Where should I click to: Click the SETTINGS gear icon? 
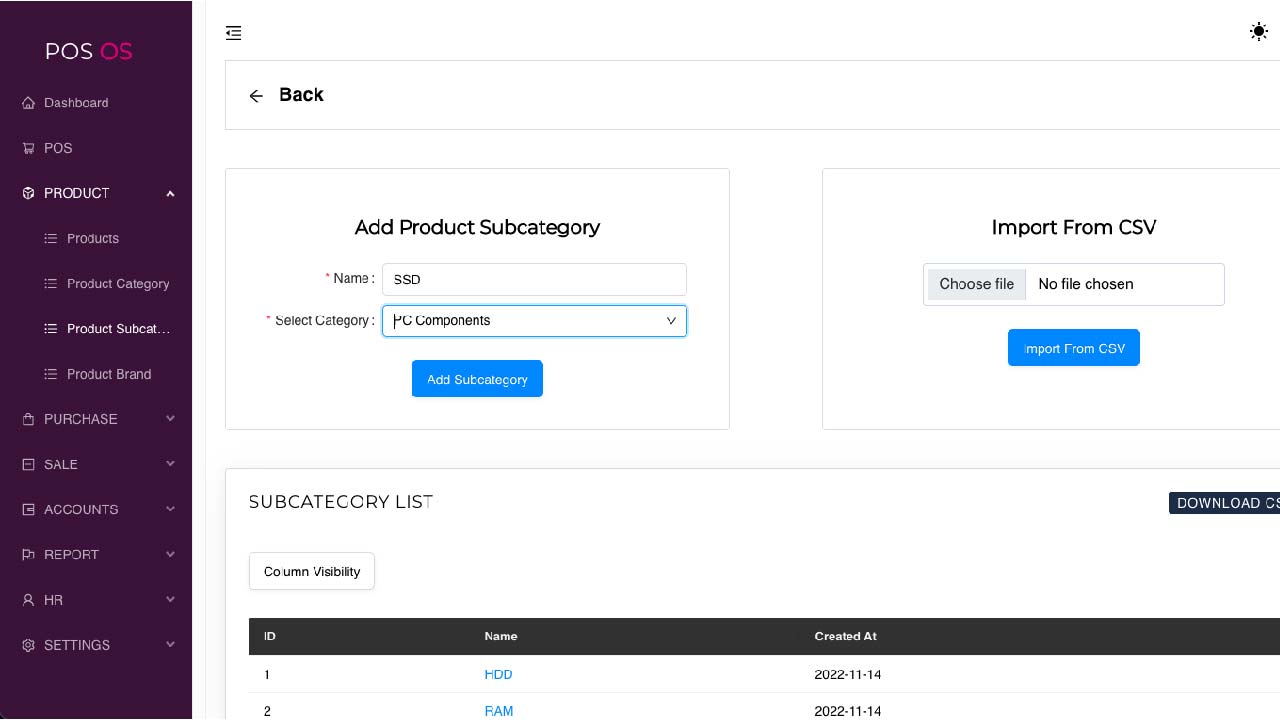point(28,645)
